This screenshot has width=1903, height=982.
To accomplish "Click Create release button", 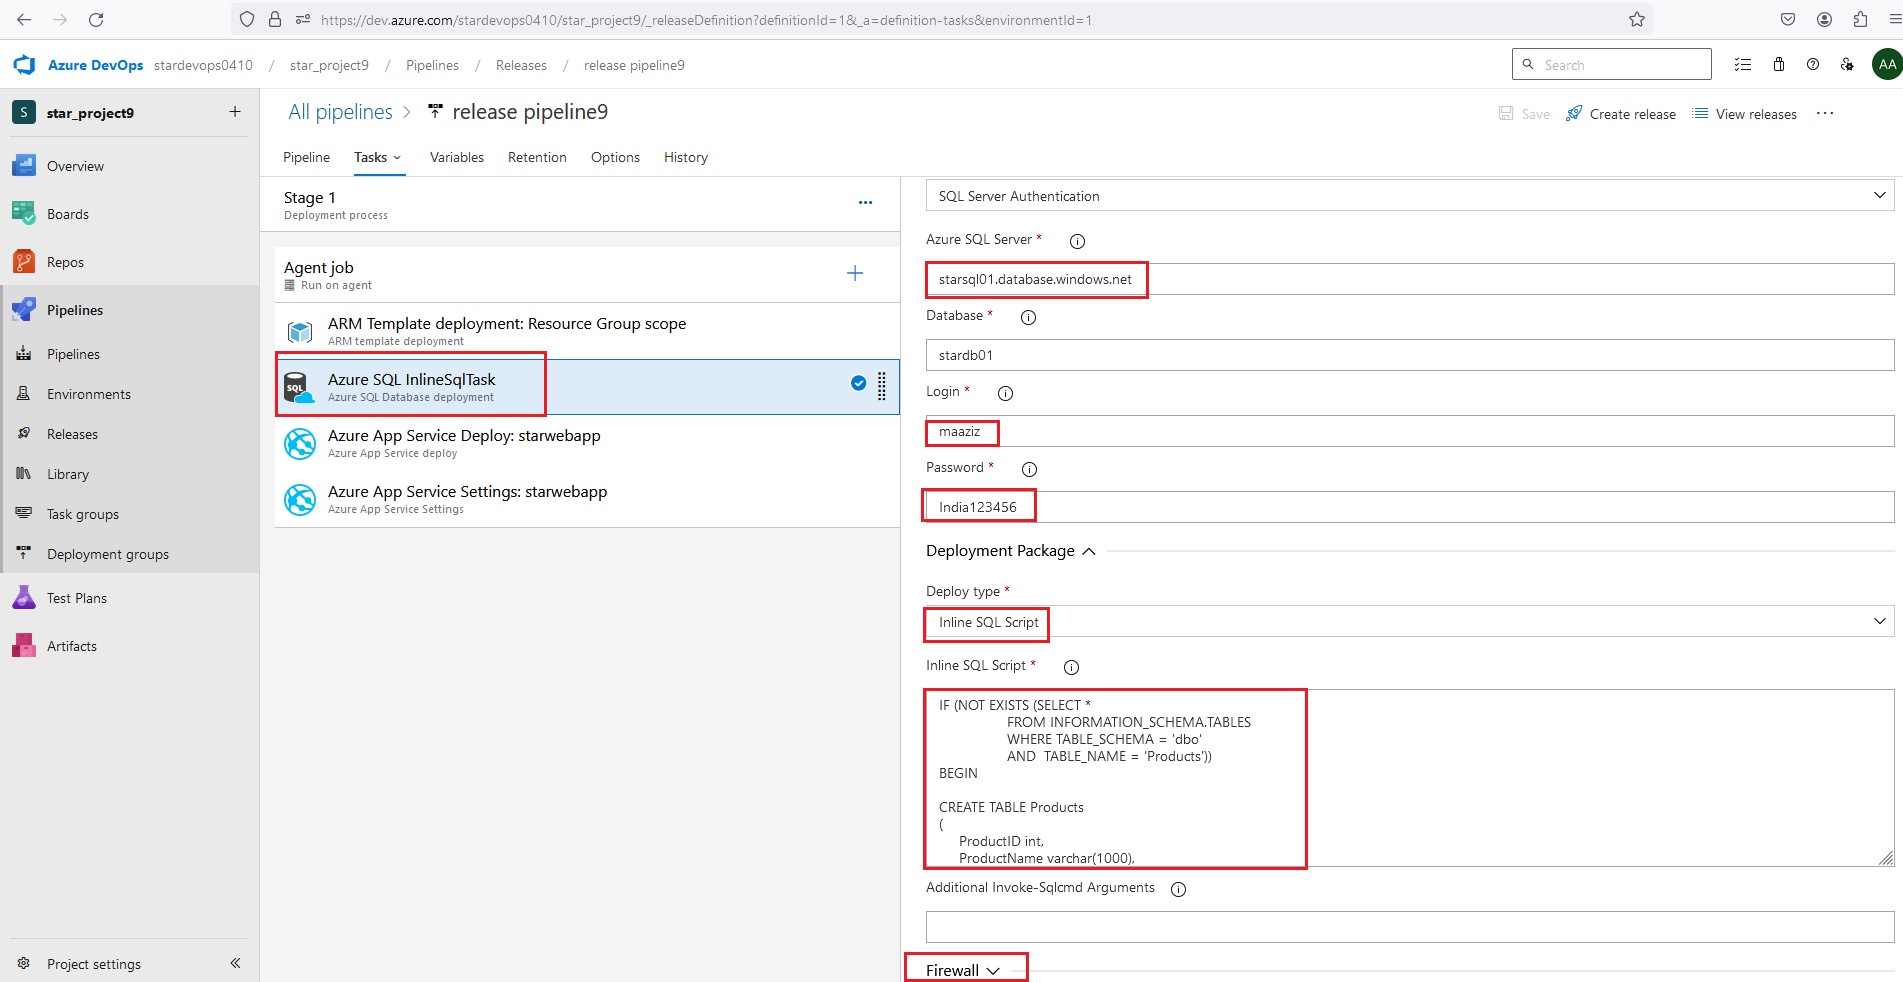I will pyautogui.click(x=1620, y=113).
